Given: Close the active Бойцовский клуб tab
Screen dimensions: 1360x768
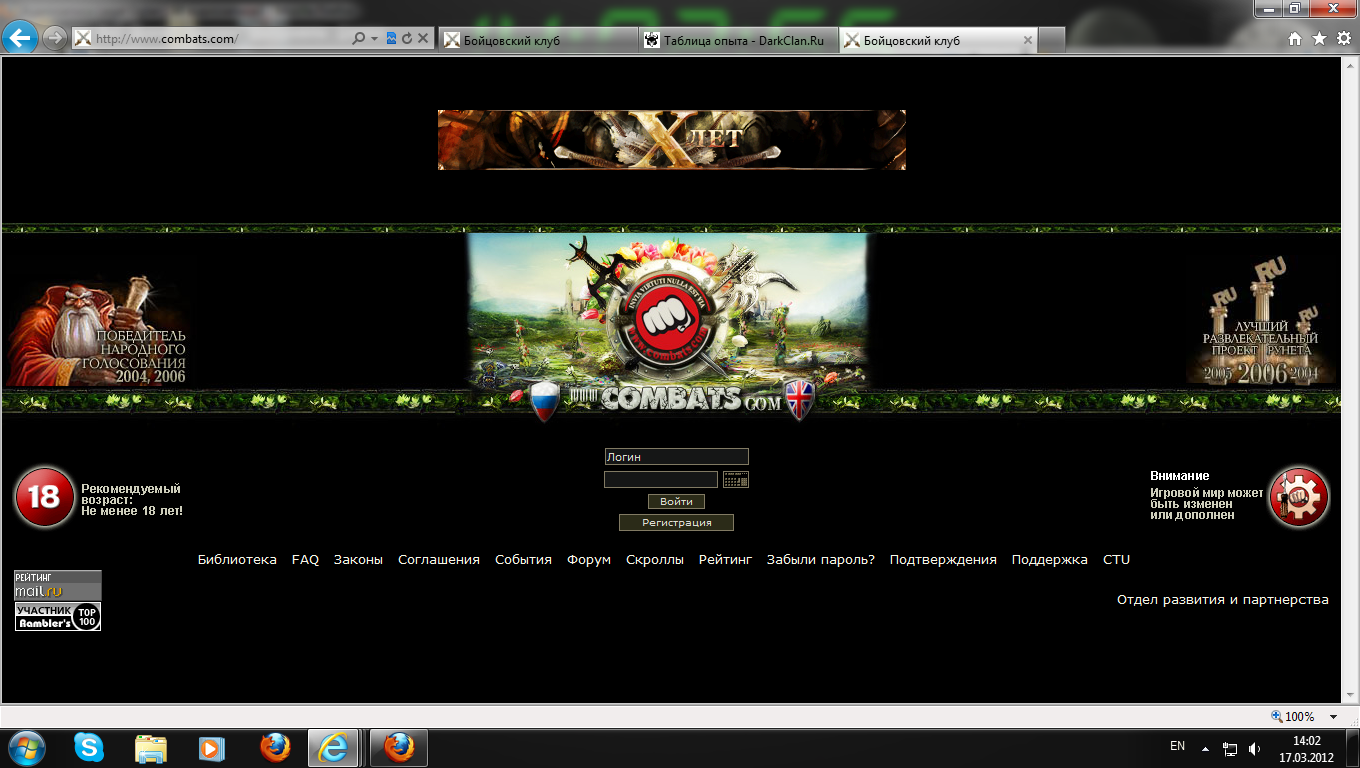Looking at the screenshot, I should (1028, 40).
